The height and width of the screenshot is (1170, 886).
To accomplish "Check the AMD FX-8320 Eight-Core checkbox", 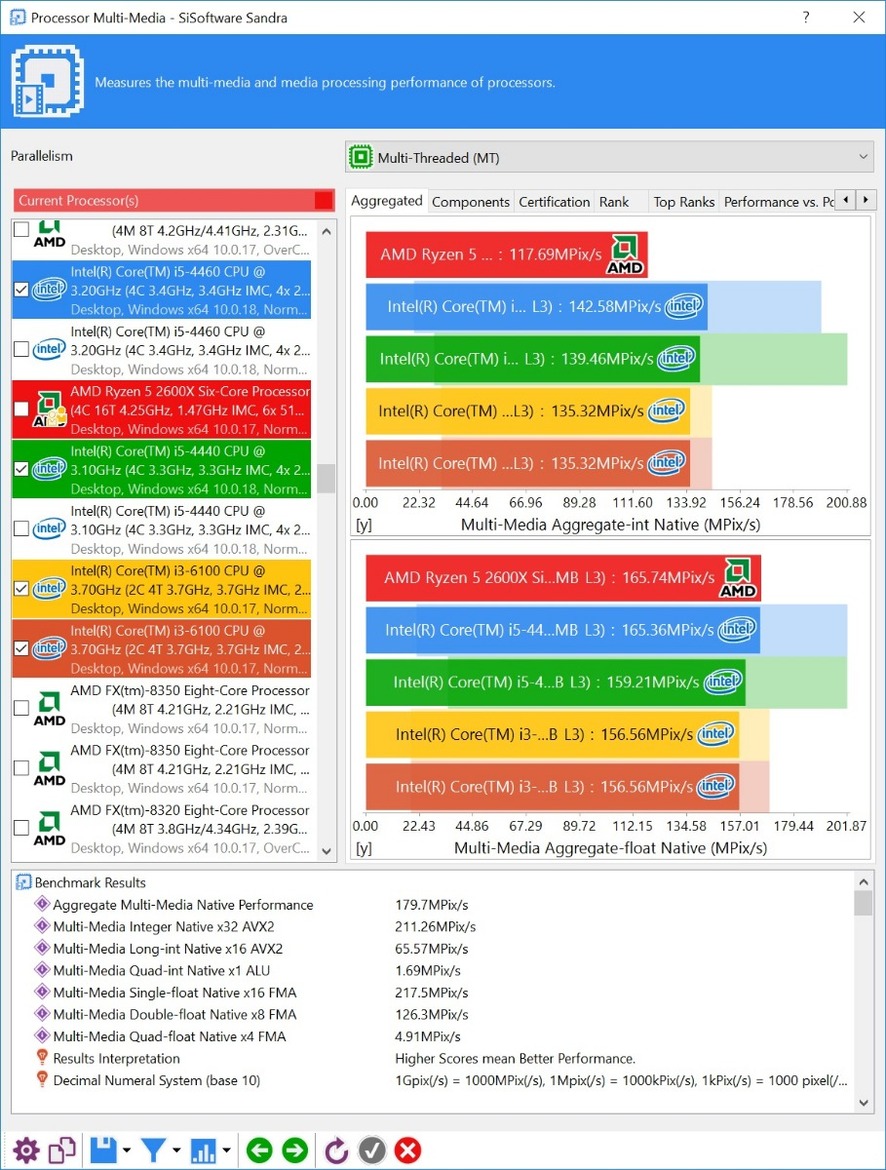I will tap(22, 828).
